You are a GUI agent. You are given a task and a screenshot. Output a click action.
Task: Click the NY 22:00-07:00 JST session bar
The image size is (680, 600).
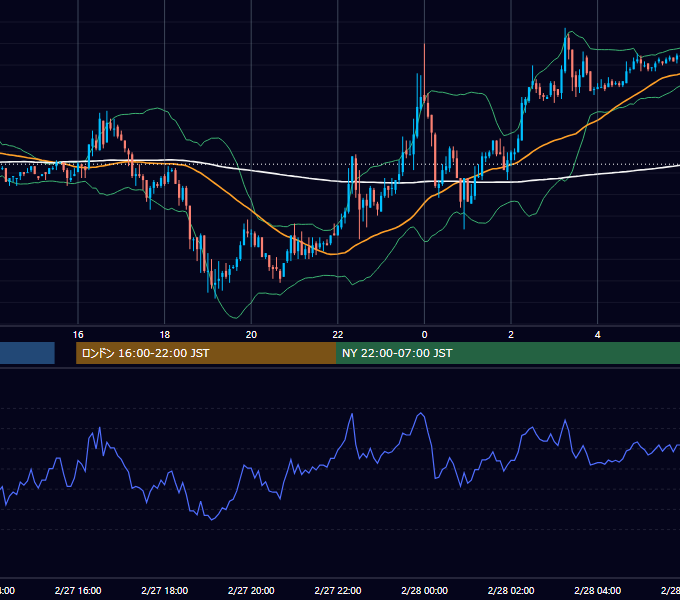tap(508, 353)
